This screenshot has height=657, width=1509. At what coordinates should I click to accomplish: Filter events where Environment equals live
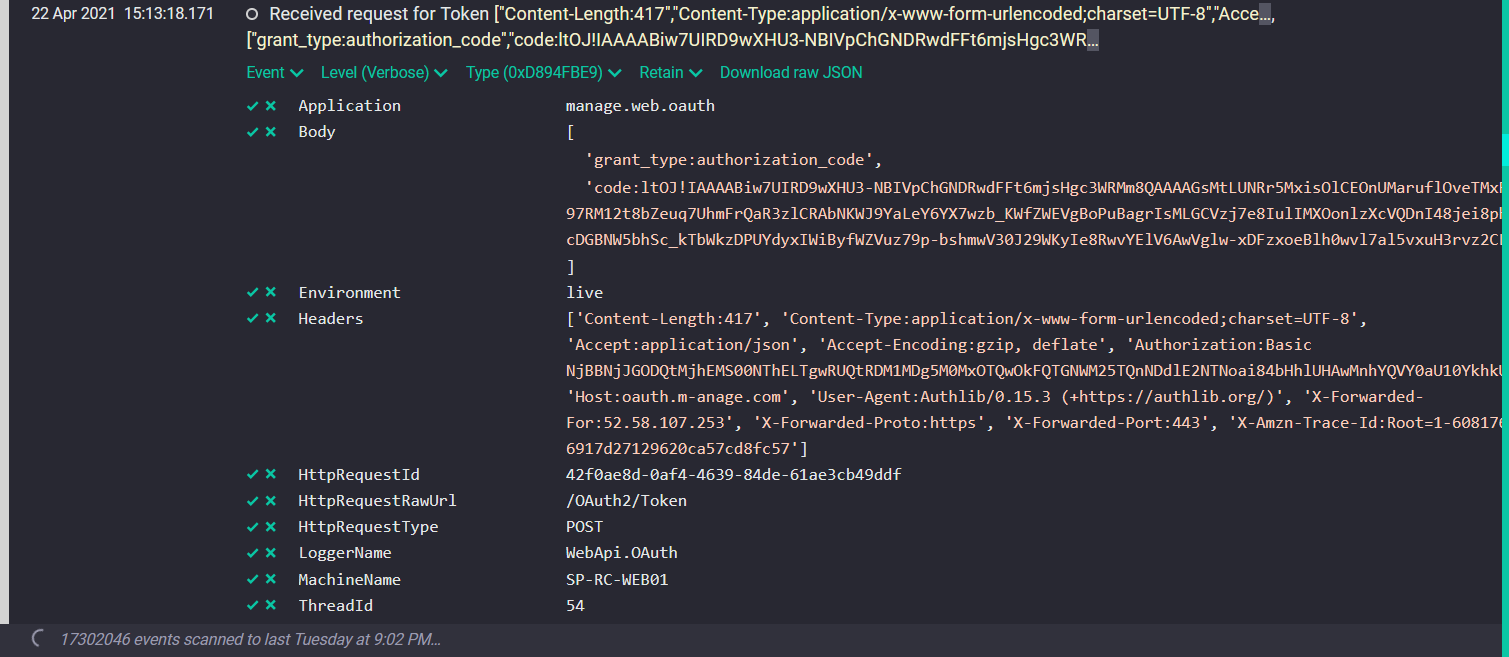(252, 292)
